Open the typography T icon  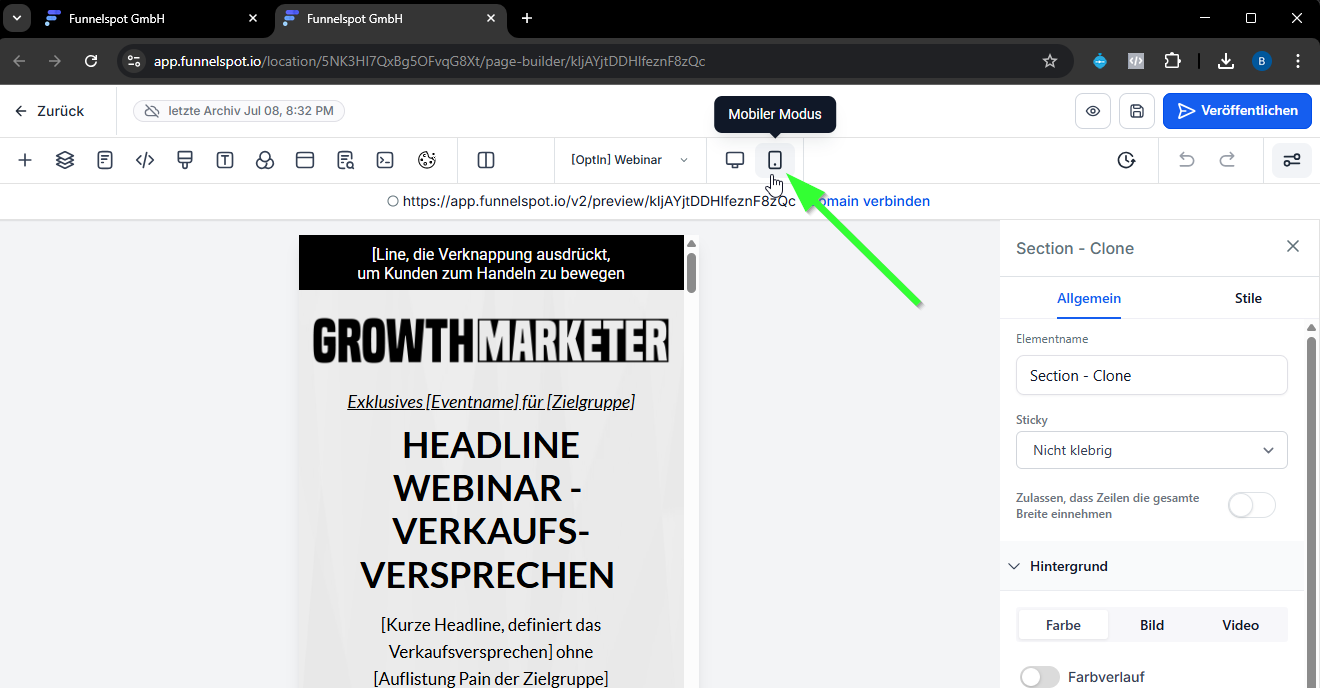[x=225, y=160]
